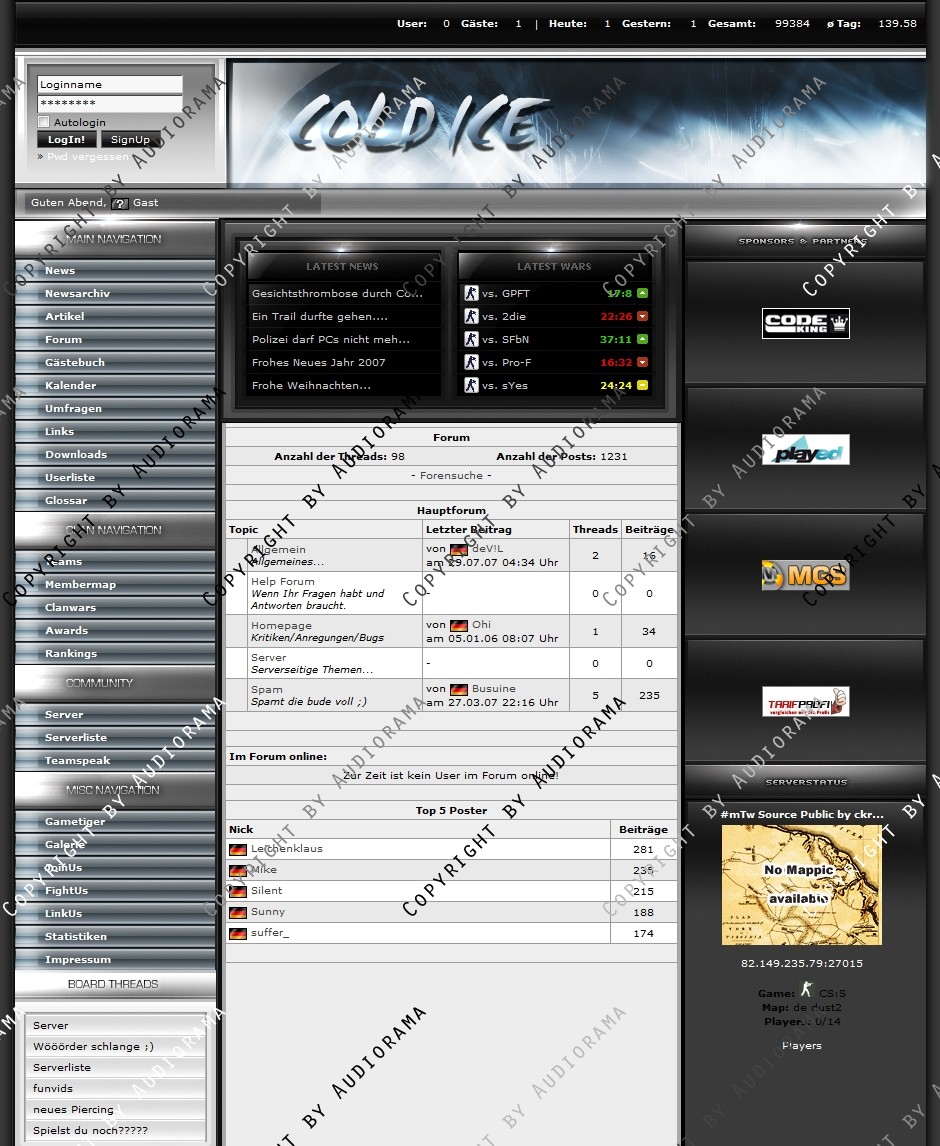Click red loss arrow for 2die match
The image size is (940, 1146).
642,316
